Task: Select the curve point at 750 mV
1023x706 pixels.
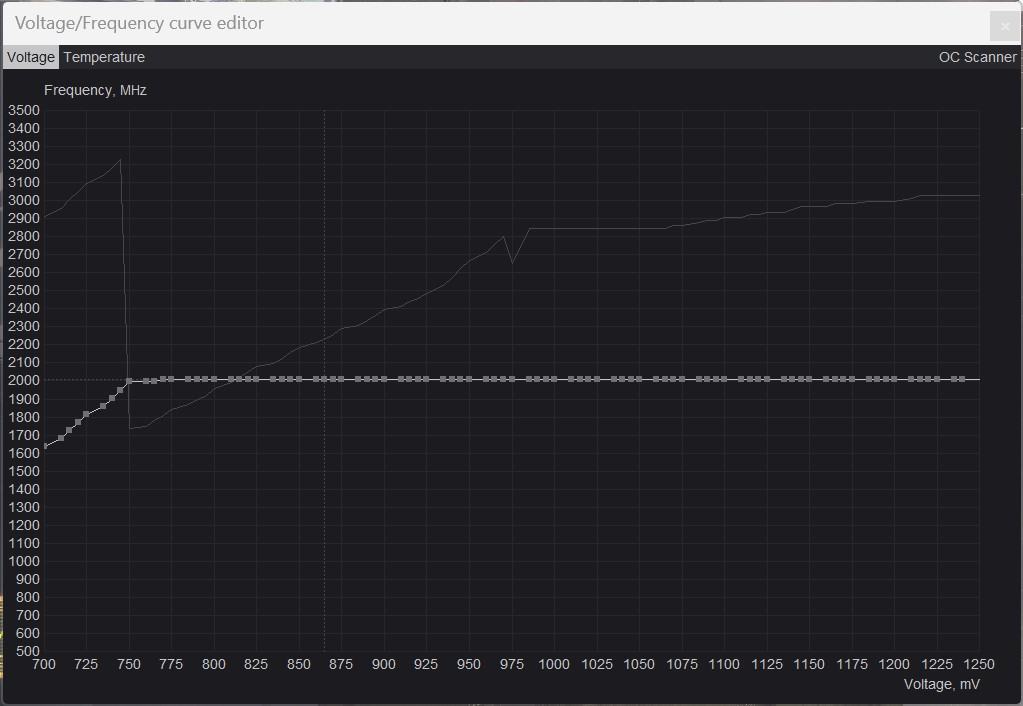Action: point(129,381)
